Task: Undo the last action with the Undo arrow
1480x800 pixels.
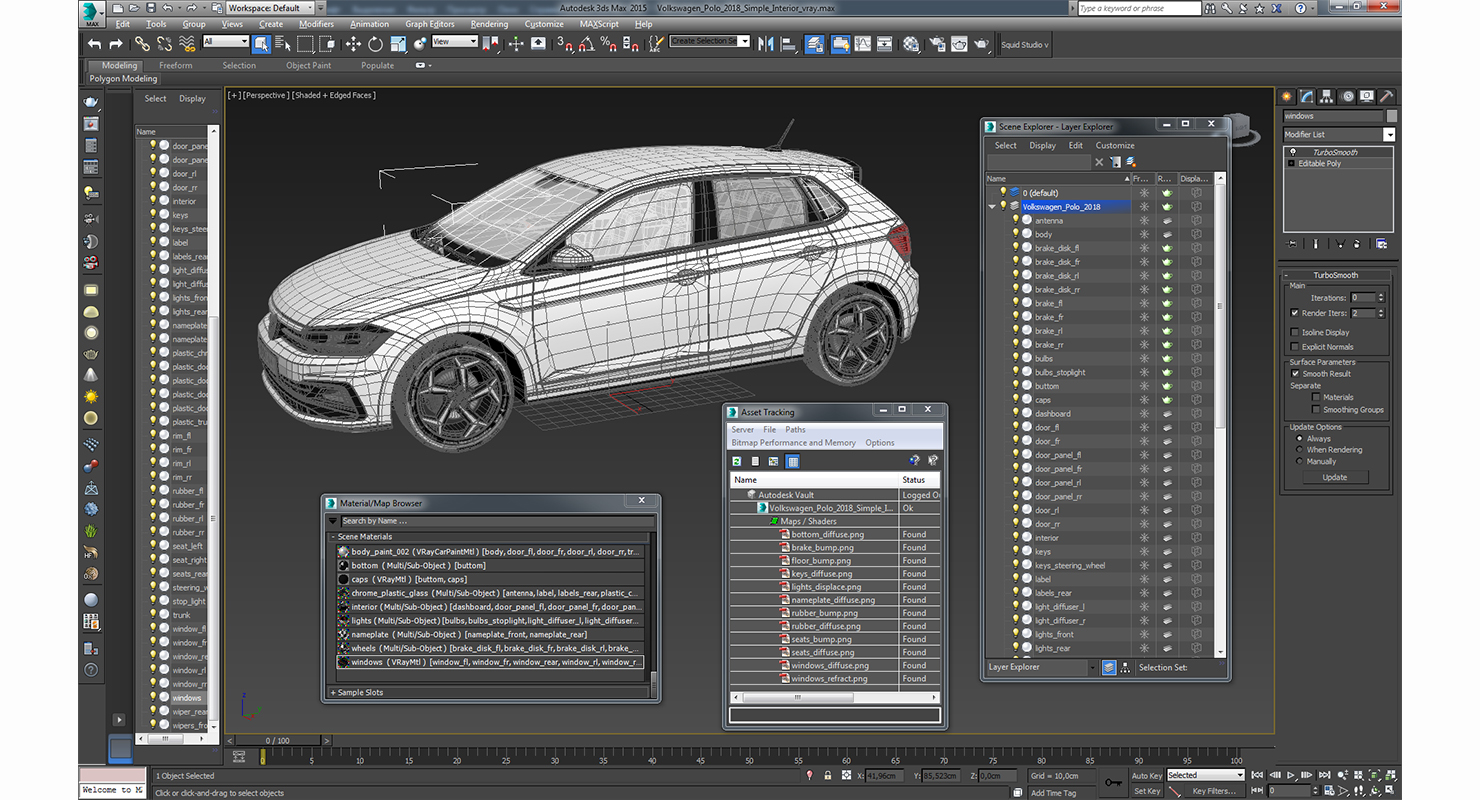Action: (x=94, y=44)
